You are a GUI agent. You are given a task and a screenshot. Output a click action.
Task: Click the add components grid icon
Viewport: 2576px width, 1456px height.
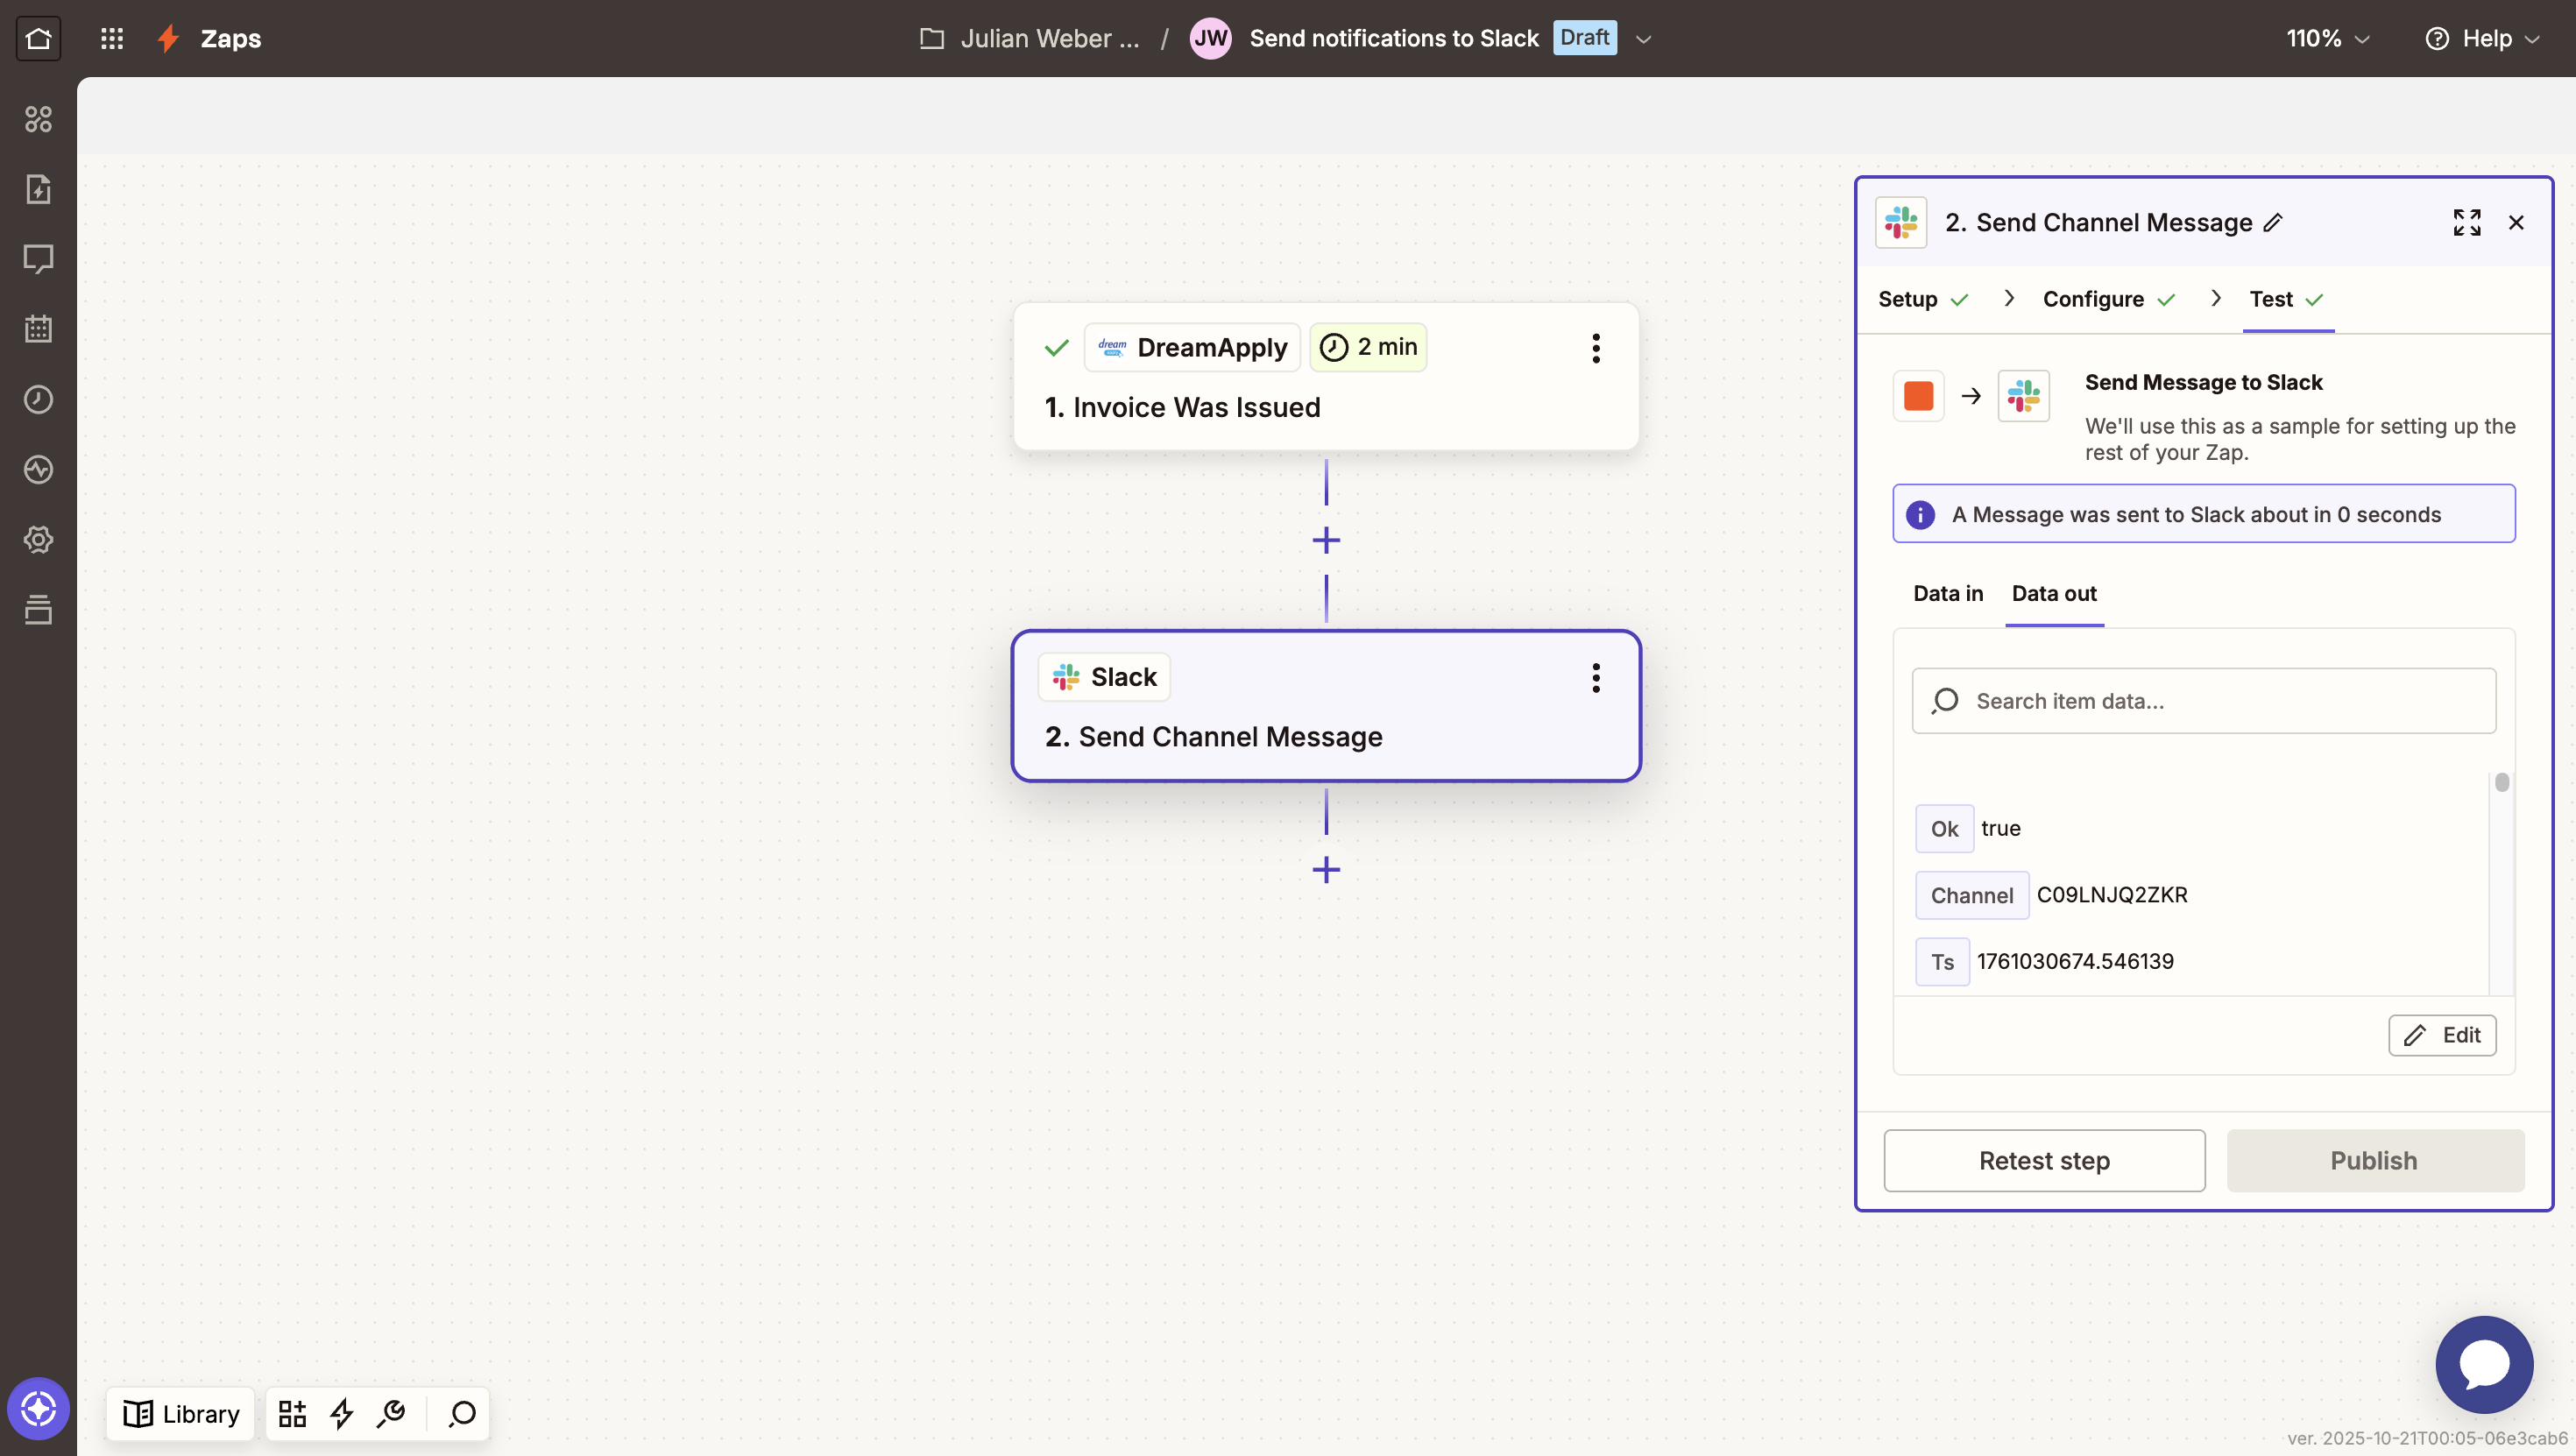pos(292,1413)
